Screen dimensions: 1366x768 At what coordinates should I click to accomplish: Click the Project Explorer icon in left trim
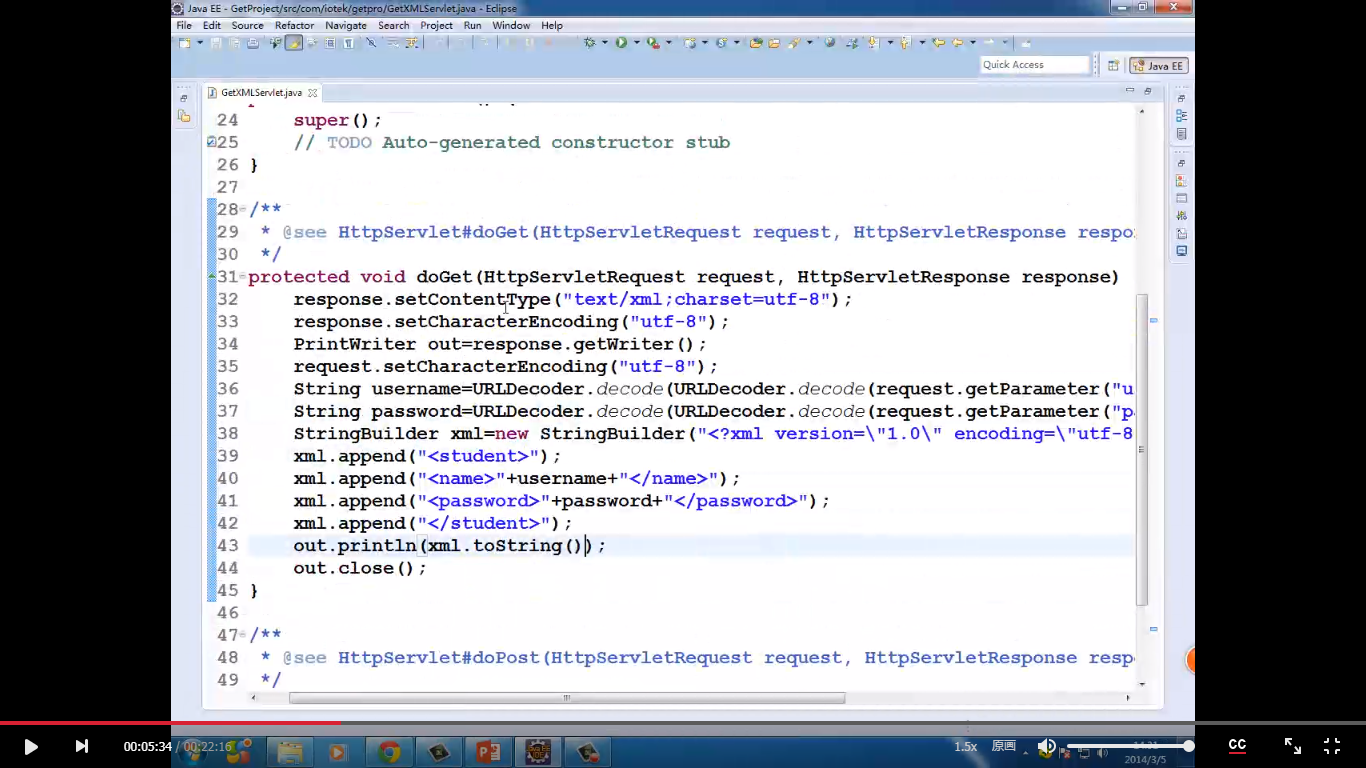[184, 116]
